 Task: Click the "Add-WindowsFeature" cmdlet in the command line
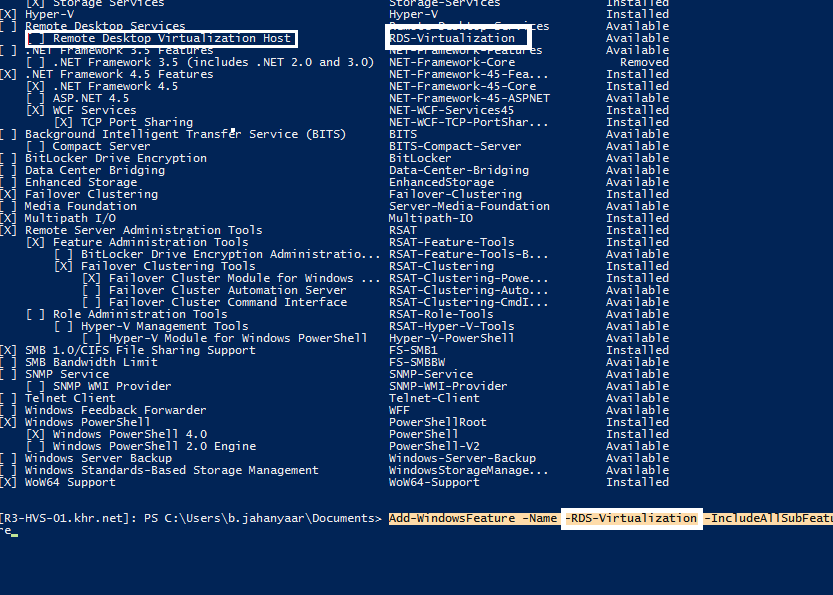tap(452, 518)
